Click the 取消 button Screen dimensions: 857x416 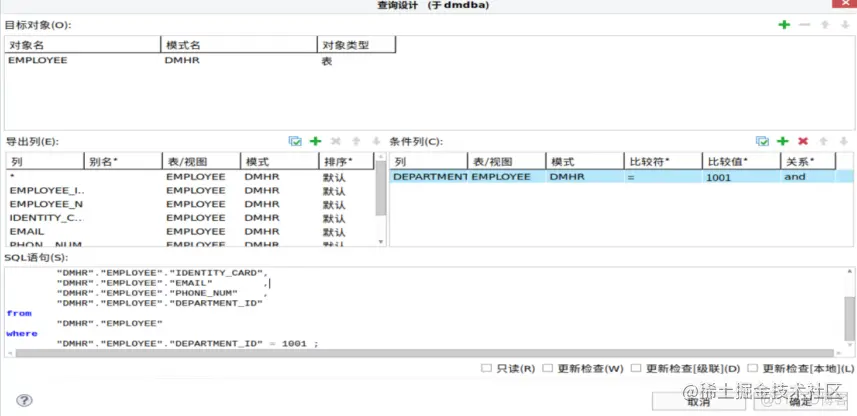coord(698,402)
